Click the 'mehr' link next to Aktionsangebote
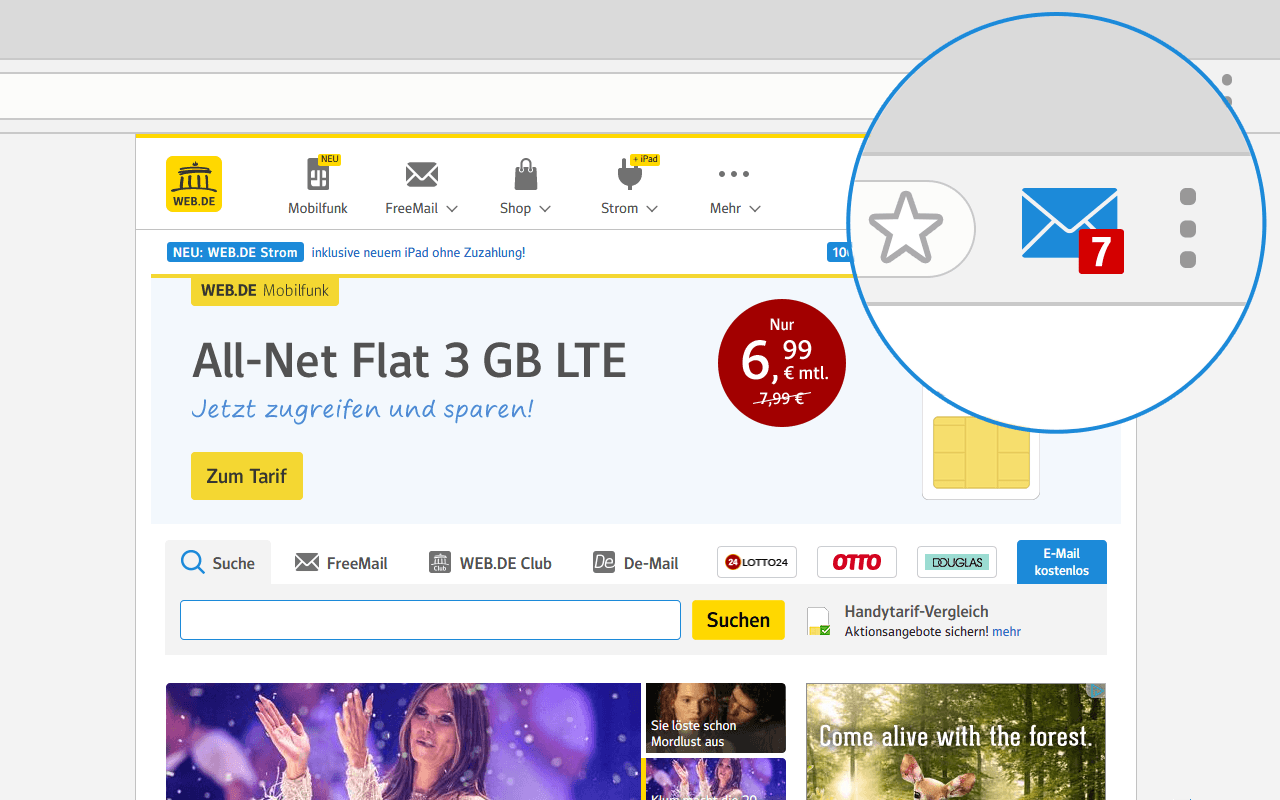 (x=1007, y=632)
